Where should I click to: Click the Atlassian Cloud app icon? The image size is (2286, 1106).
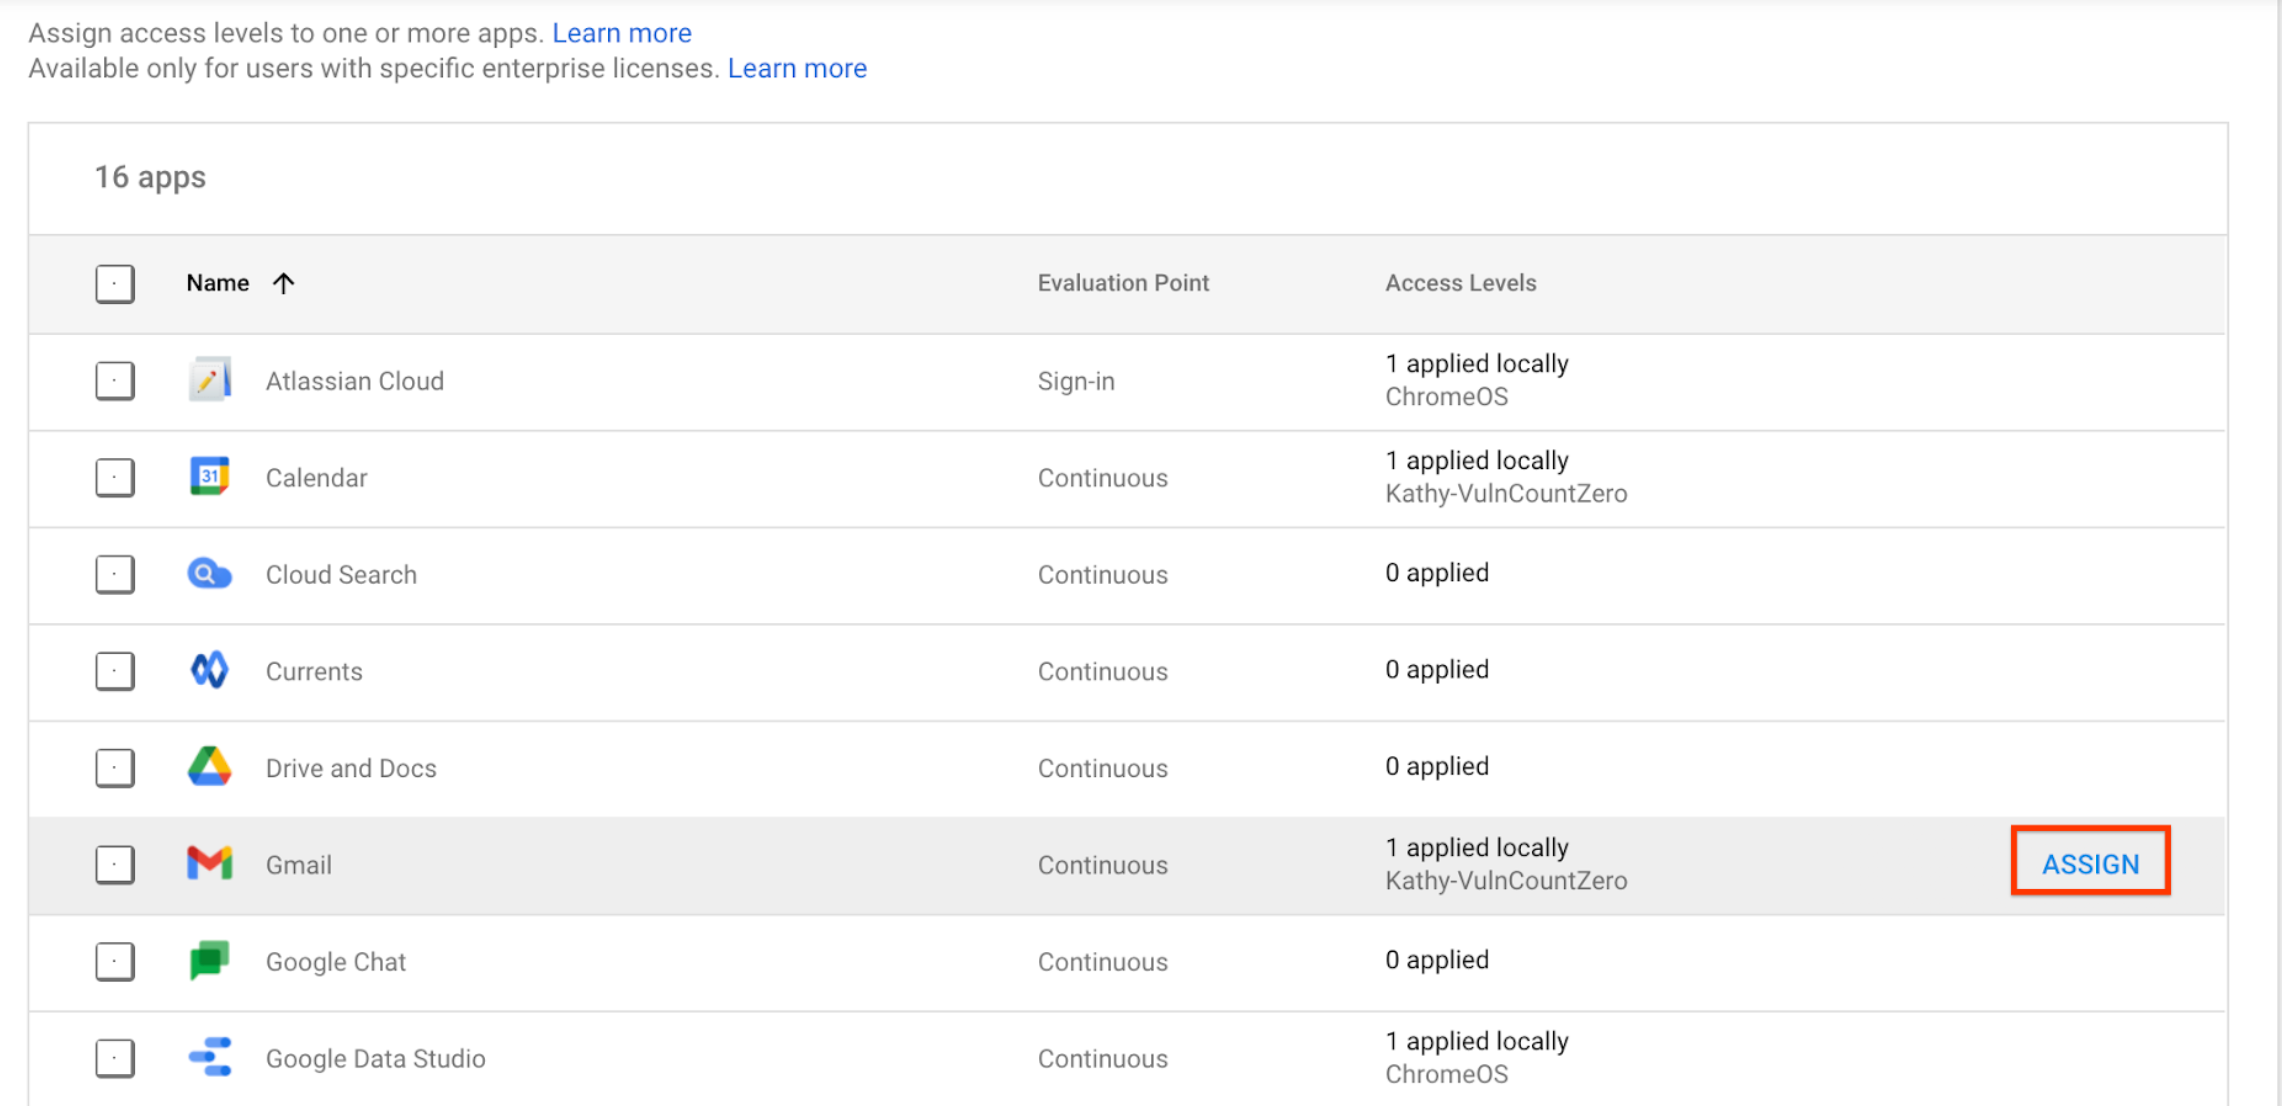point(208,379)
